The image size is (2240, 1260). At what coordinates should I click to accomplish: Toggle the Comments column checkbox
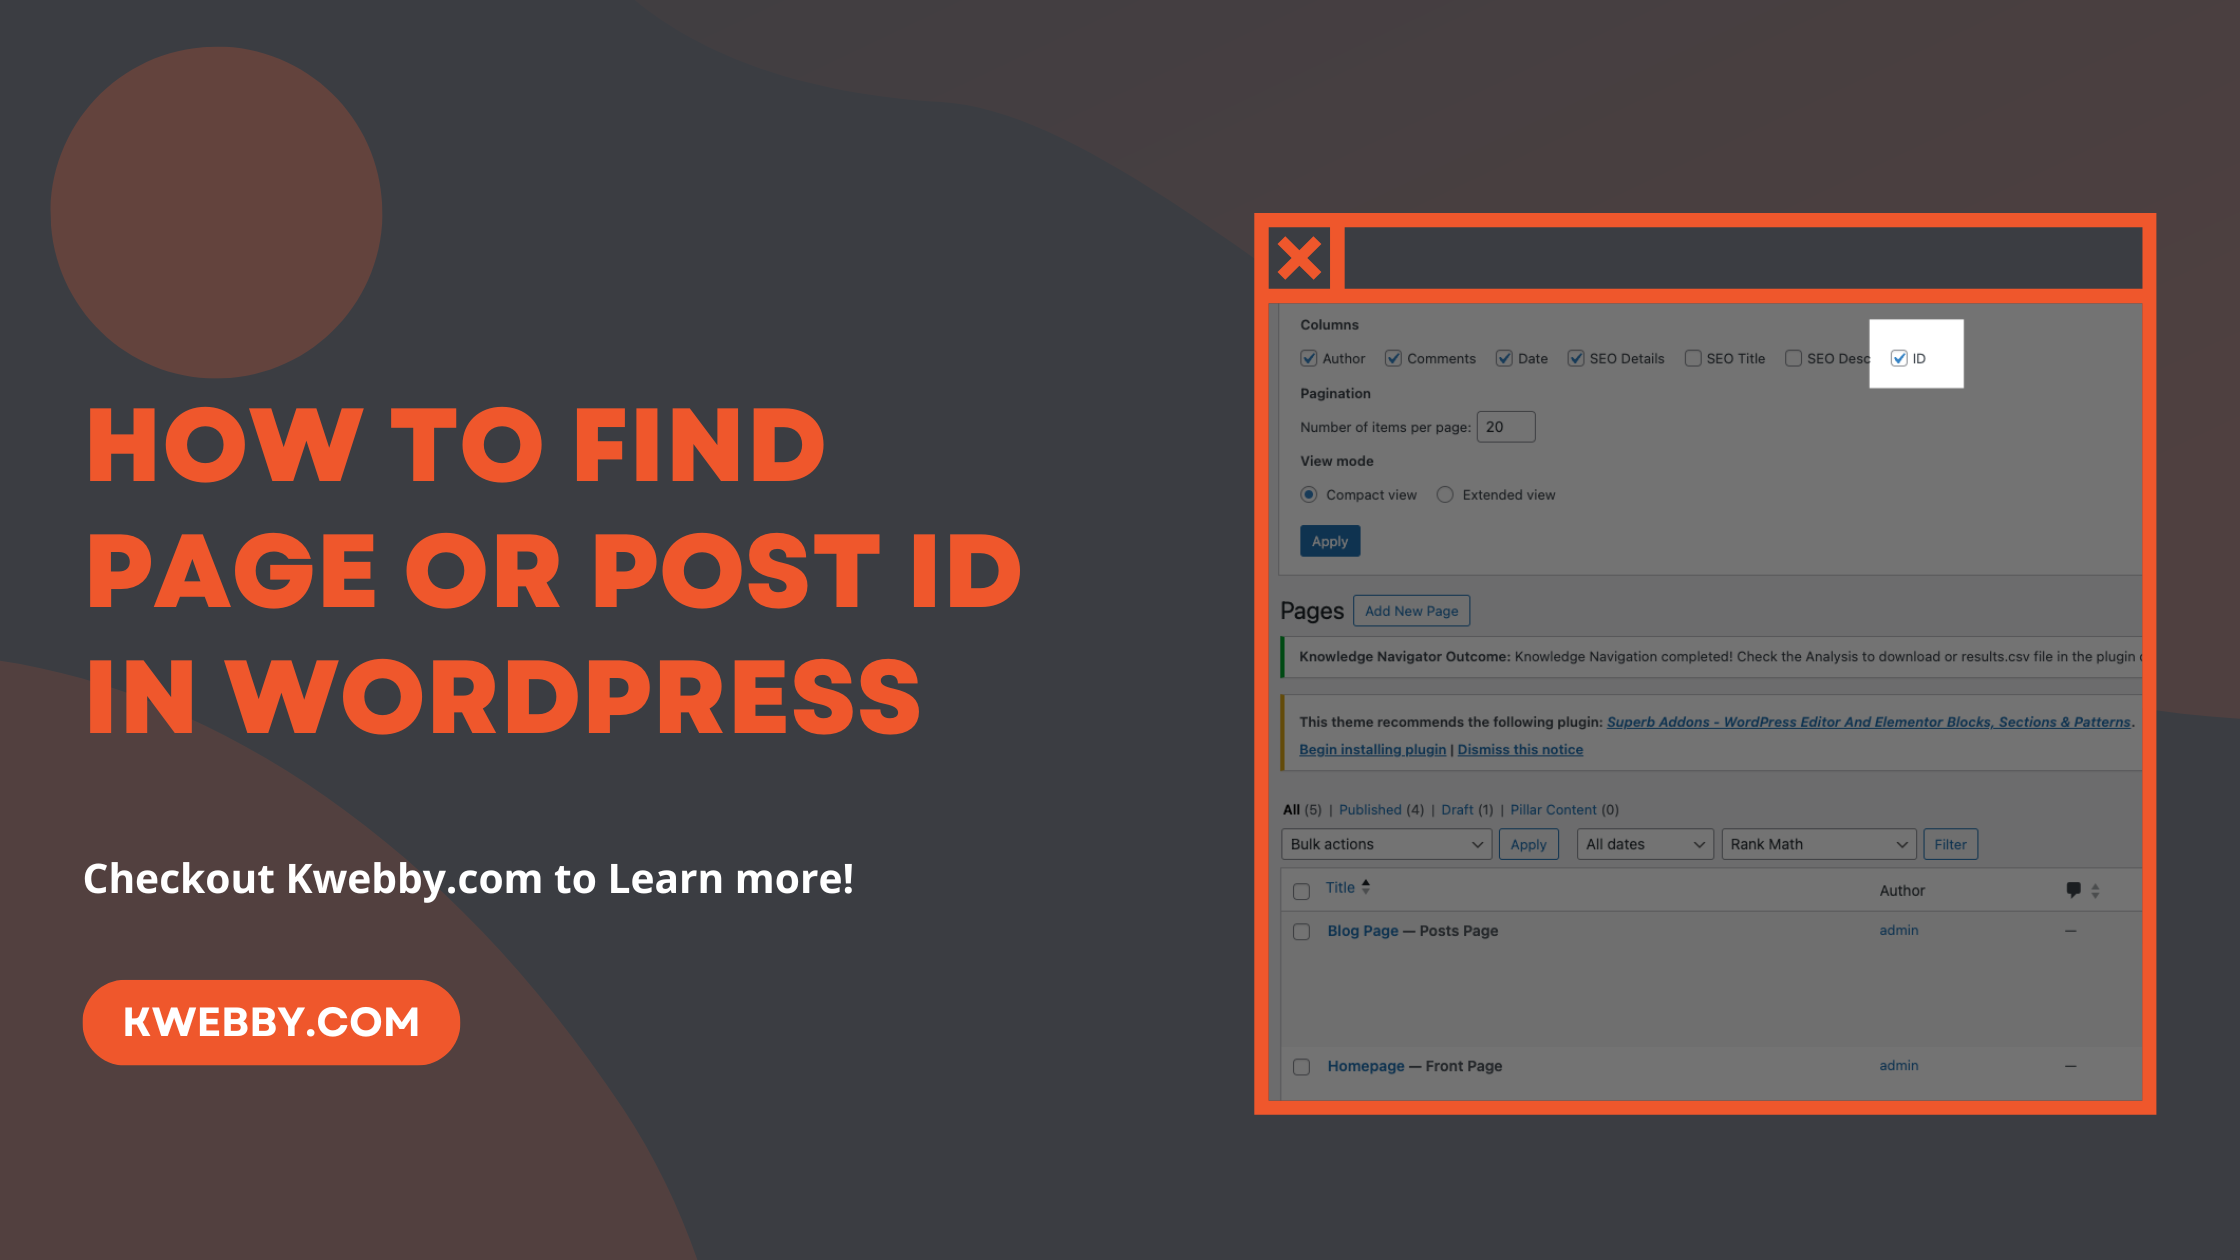click(1394, 357)
